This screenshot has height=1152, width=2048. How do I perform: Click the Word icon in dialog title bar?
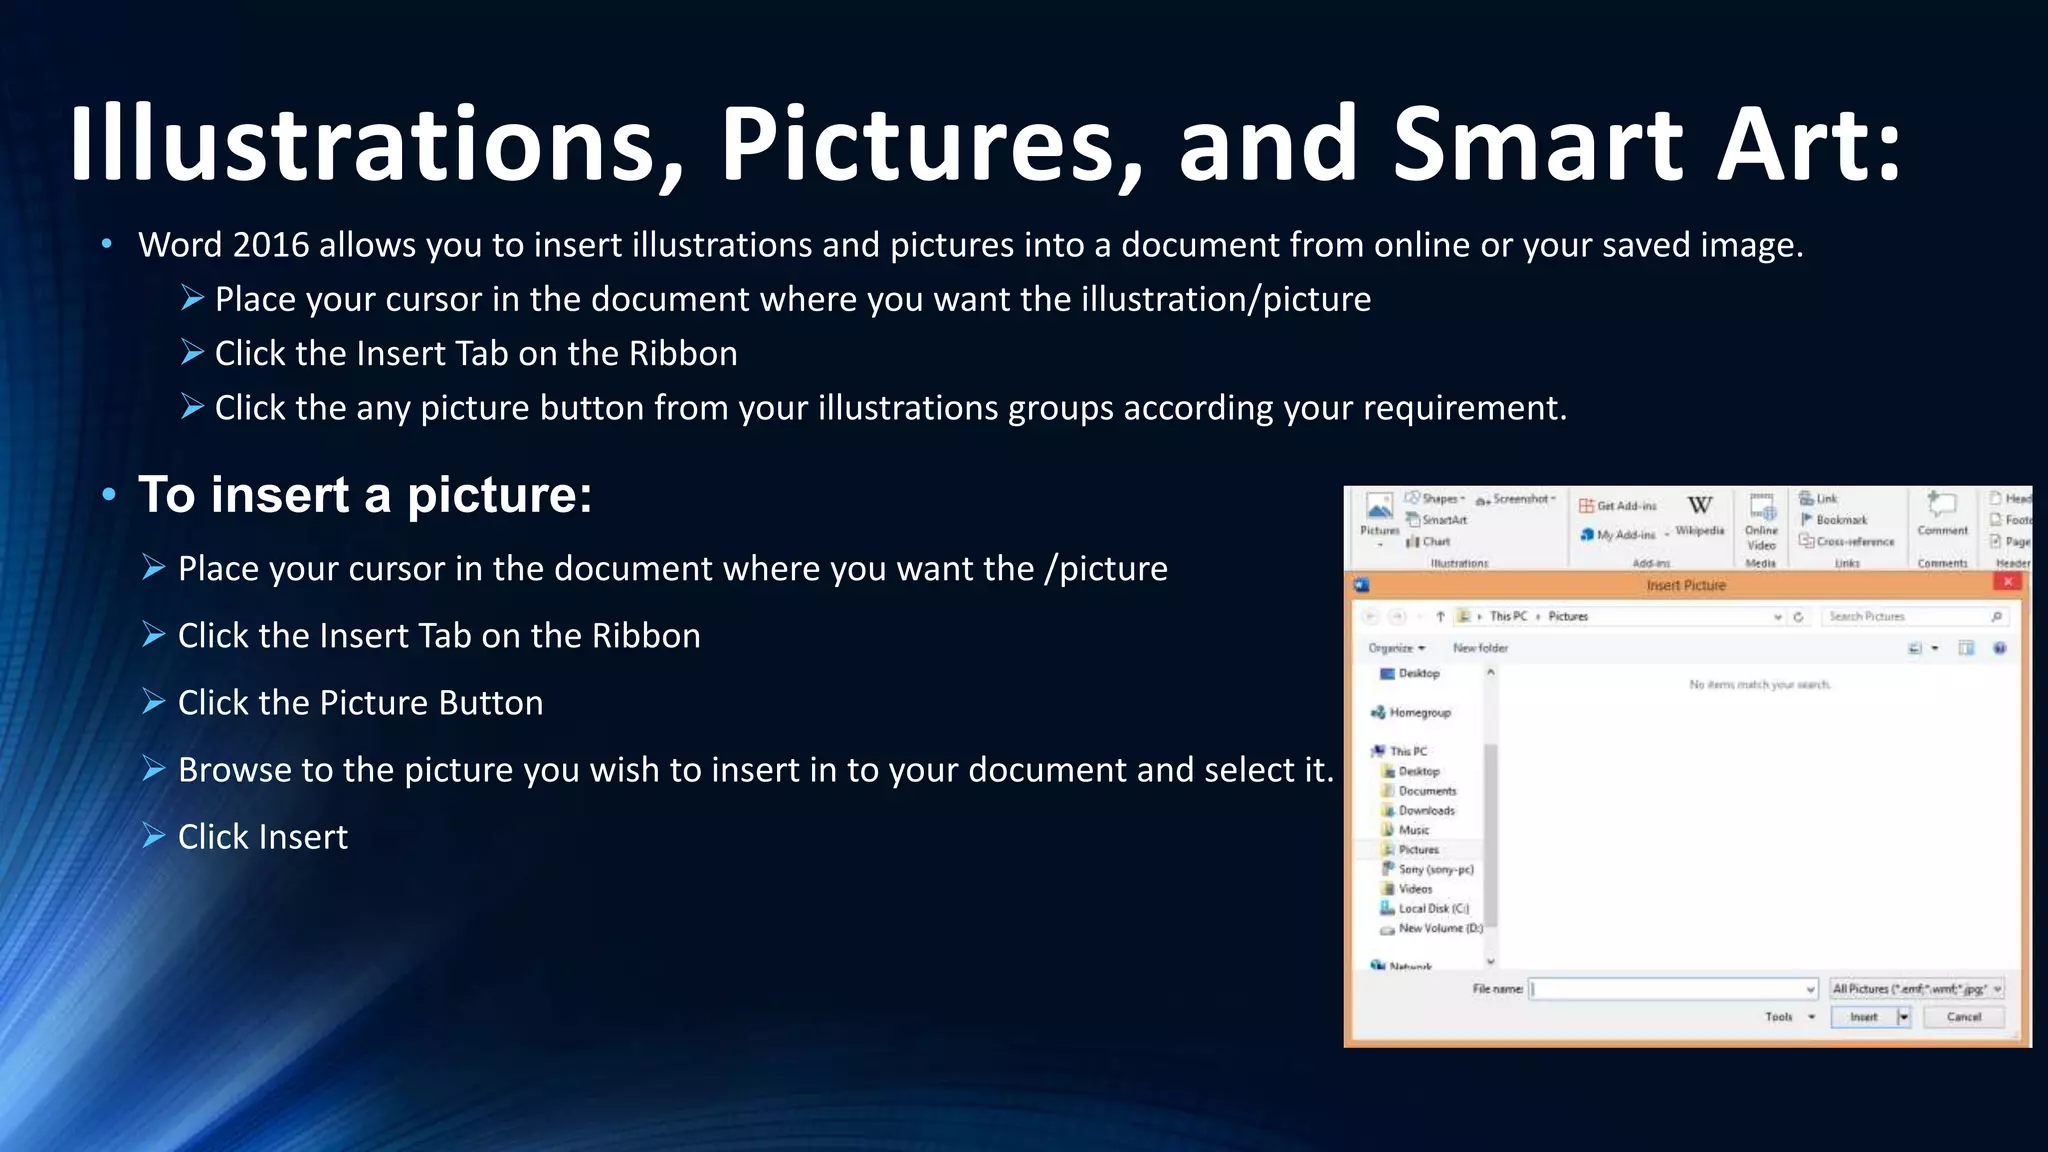[1361, 584]
